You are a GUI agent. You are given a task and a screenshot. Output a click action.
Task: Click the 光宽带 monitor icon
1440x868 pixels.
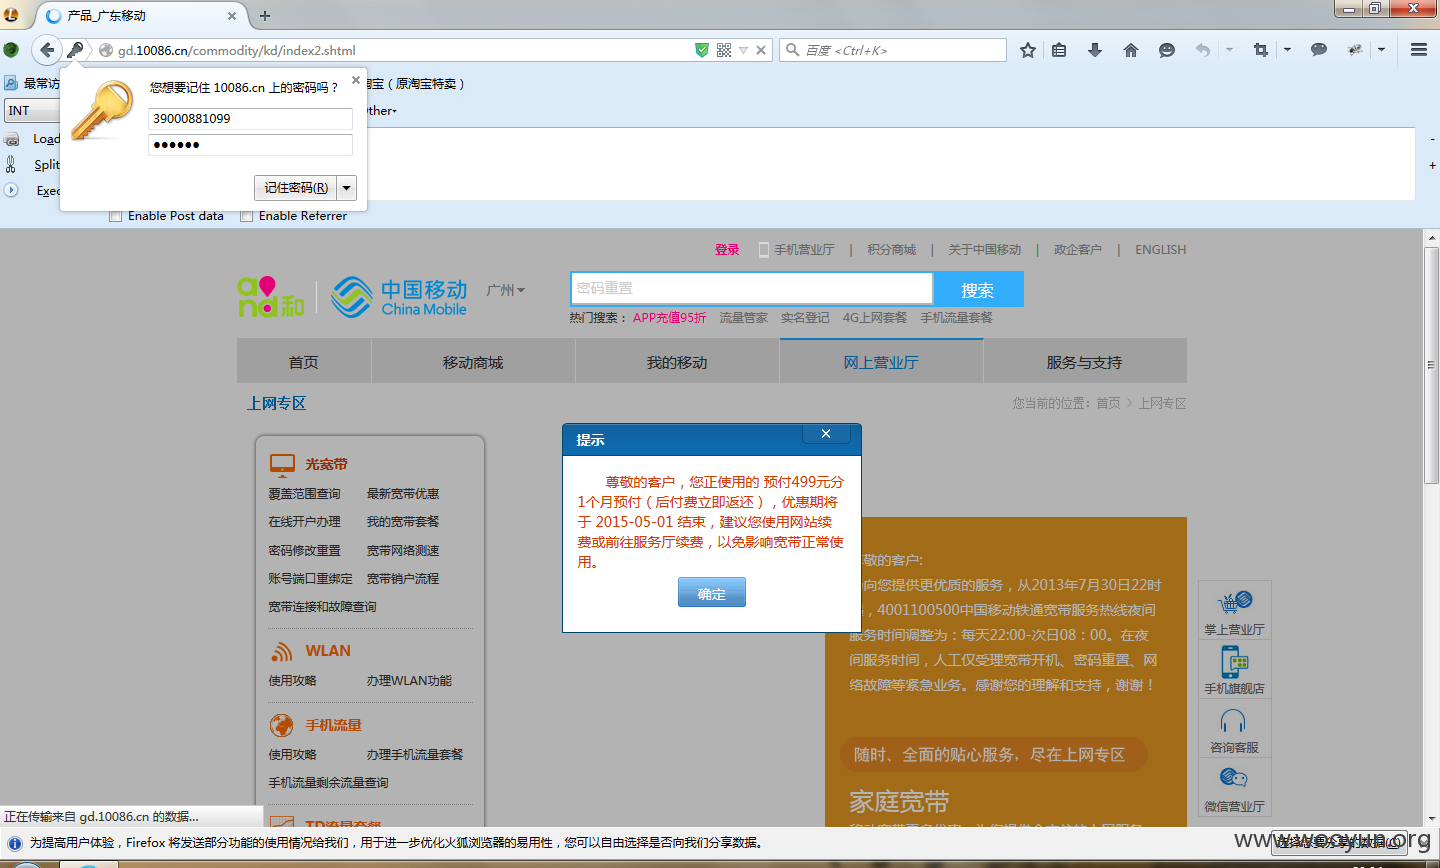click(282, 464)
